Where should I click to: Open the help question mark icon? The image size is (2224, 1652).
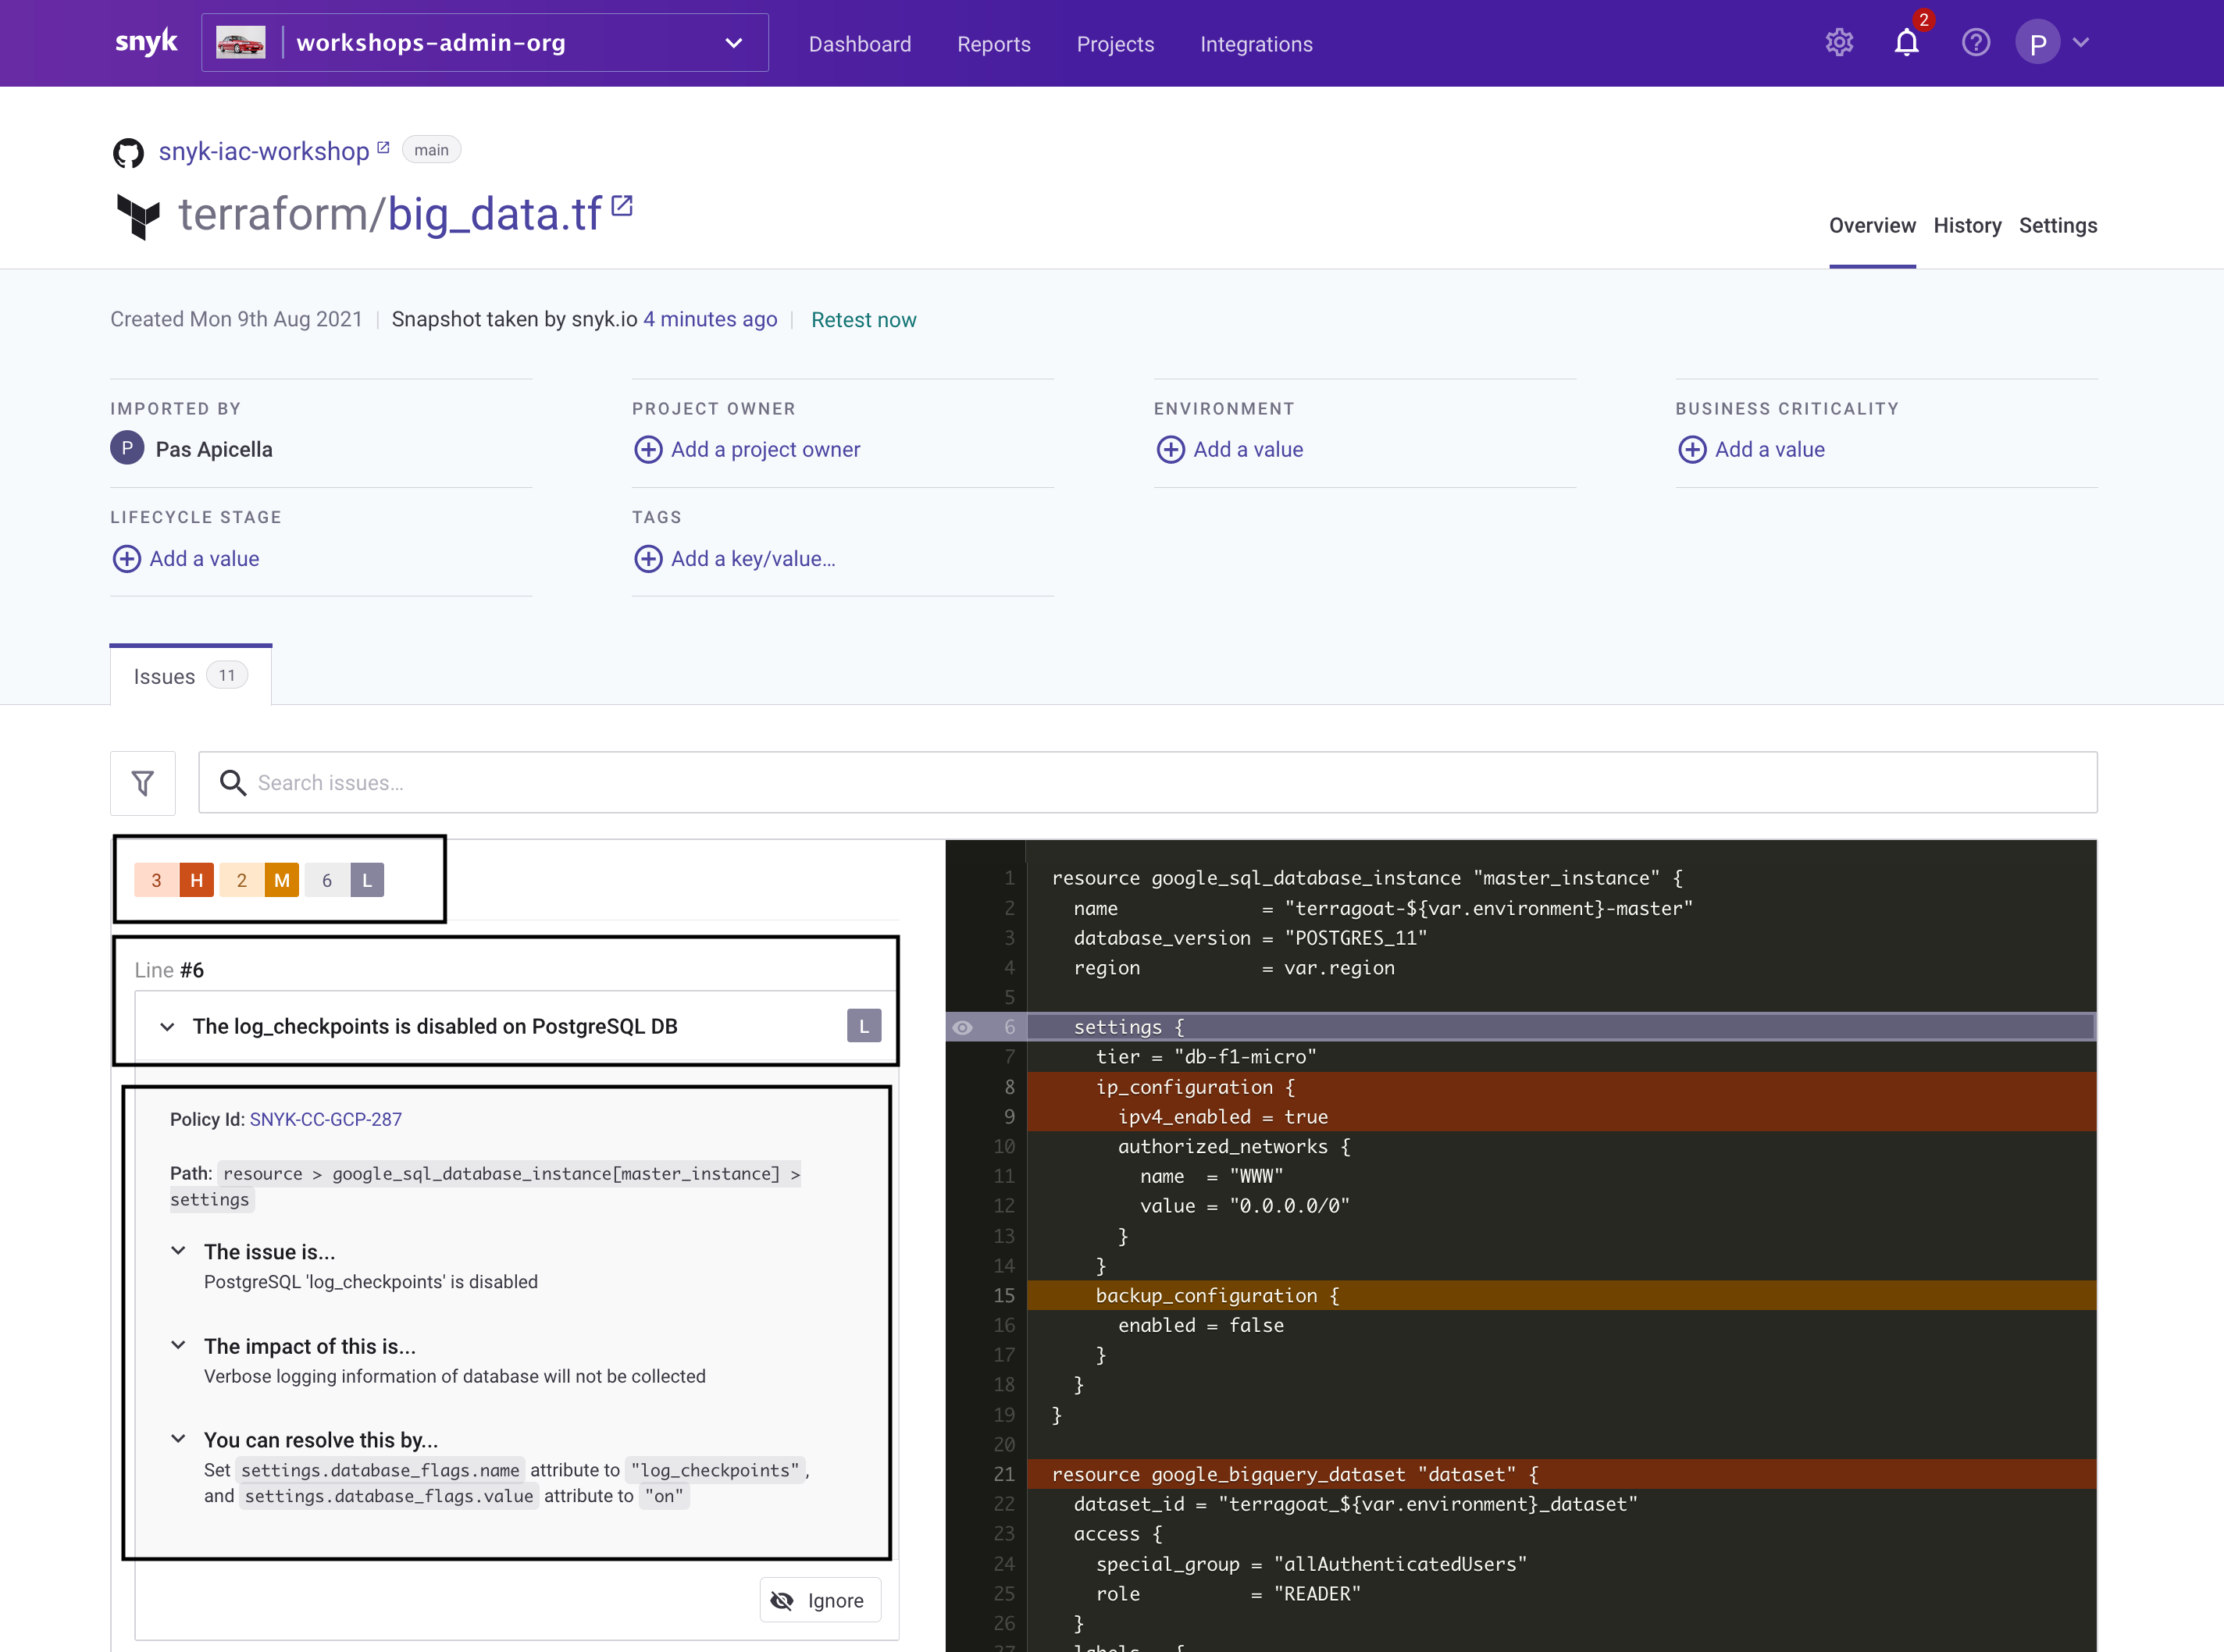[x=1975, y=42]
